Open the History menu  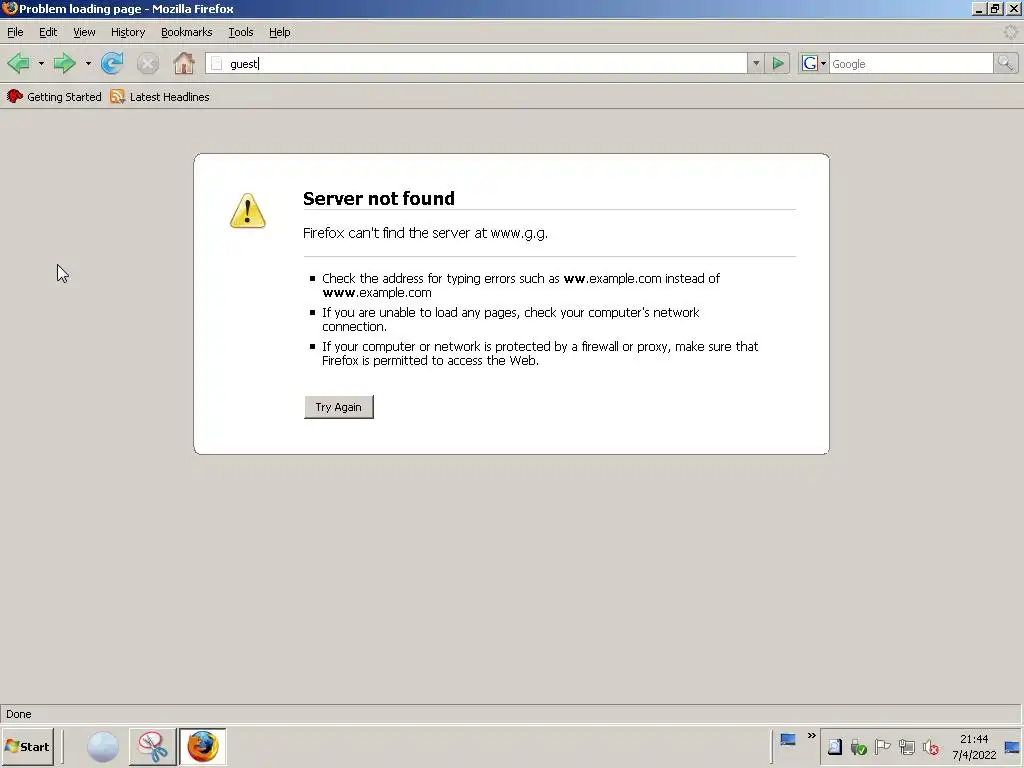tap(128, 32)
